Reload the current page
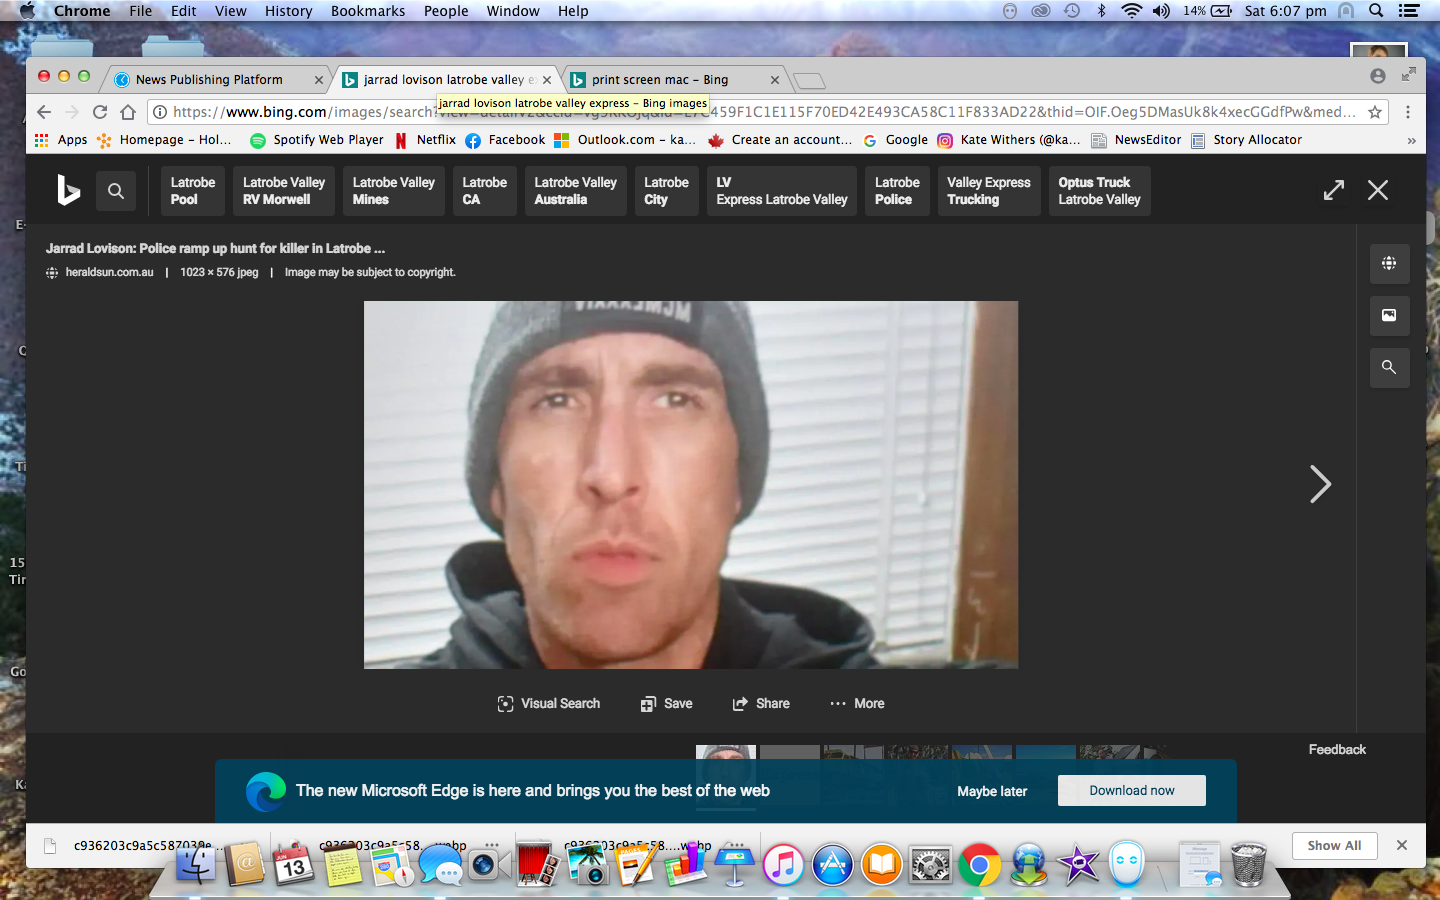This screenshot has width=1440, height=900. [x=100, y=112]
